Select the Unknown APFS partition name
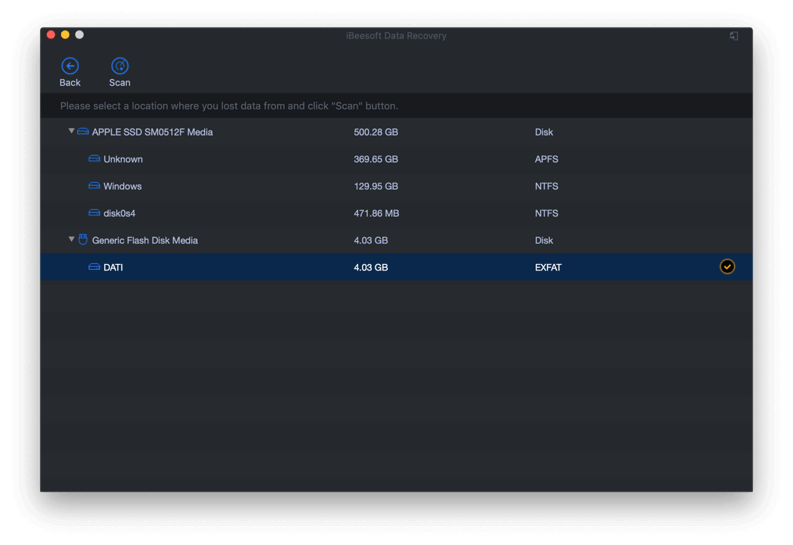 coord(123,159)
